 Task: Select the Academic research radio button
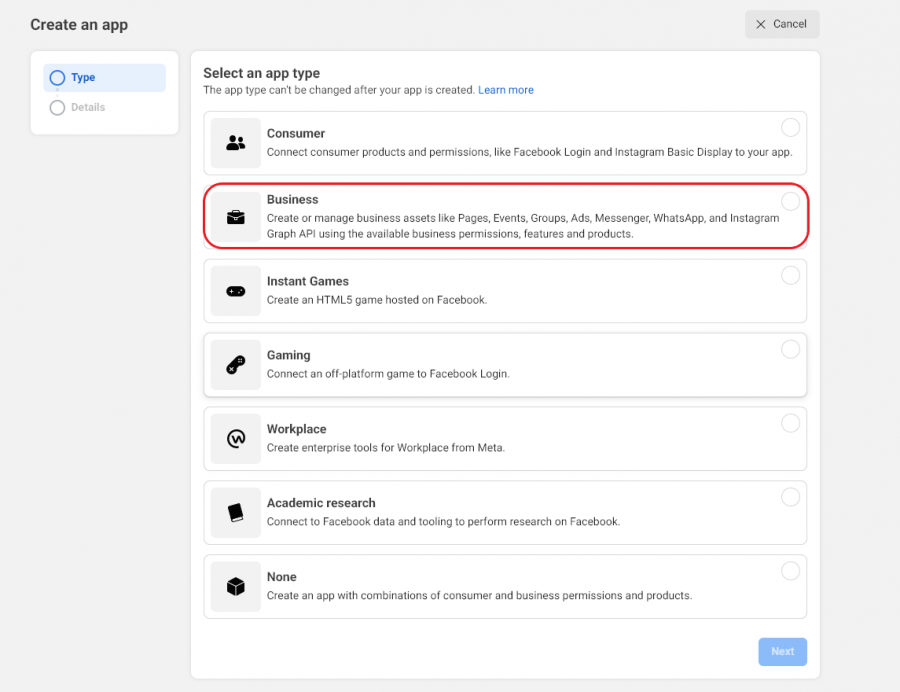[x=790, y=497]
